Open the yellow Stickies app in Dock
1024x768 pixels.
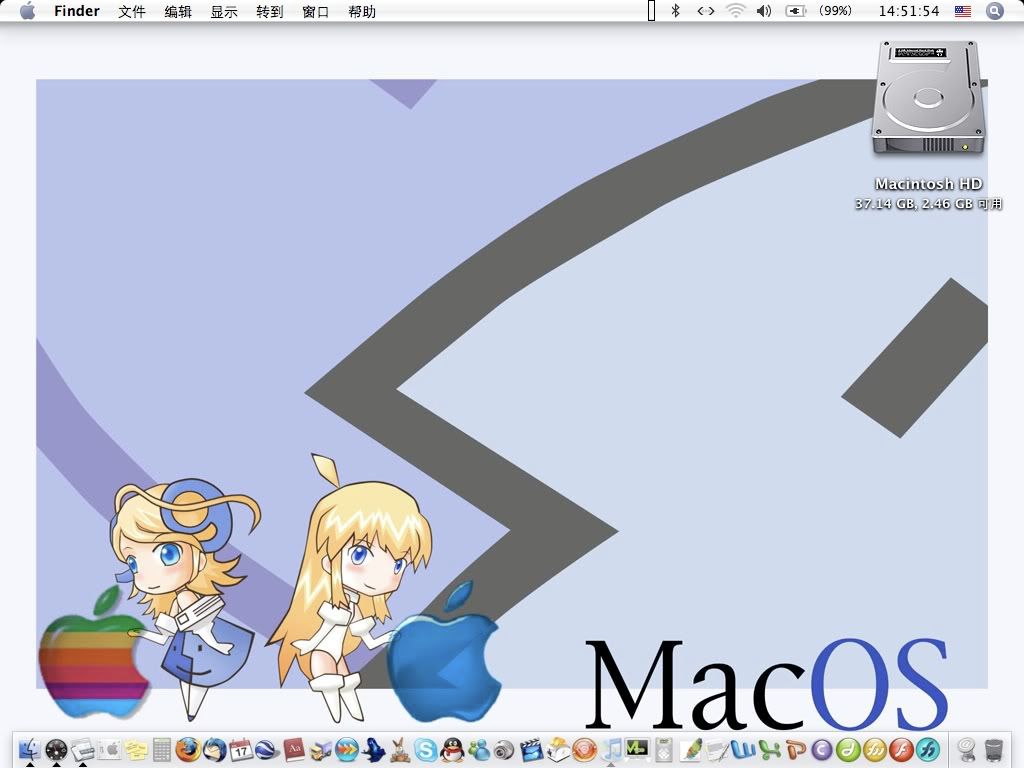pyautogui.click(x=136, y=748)
